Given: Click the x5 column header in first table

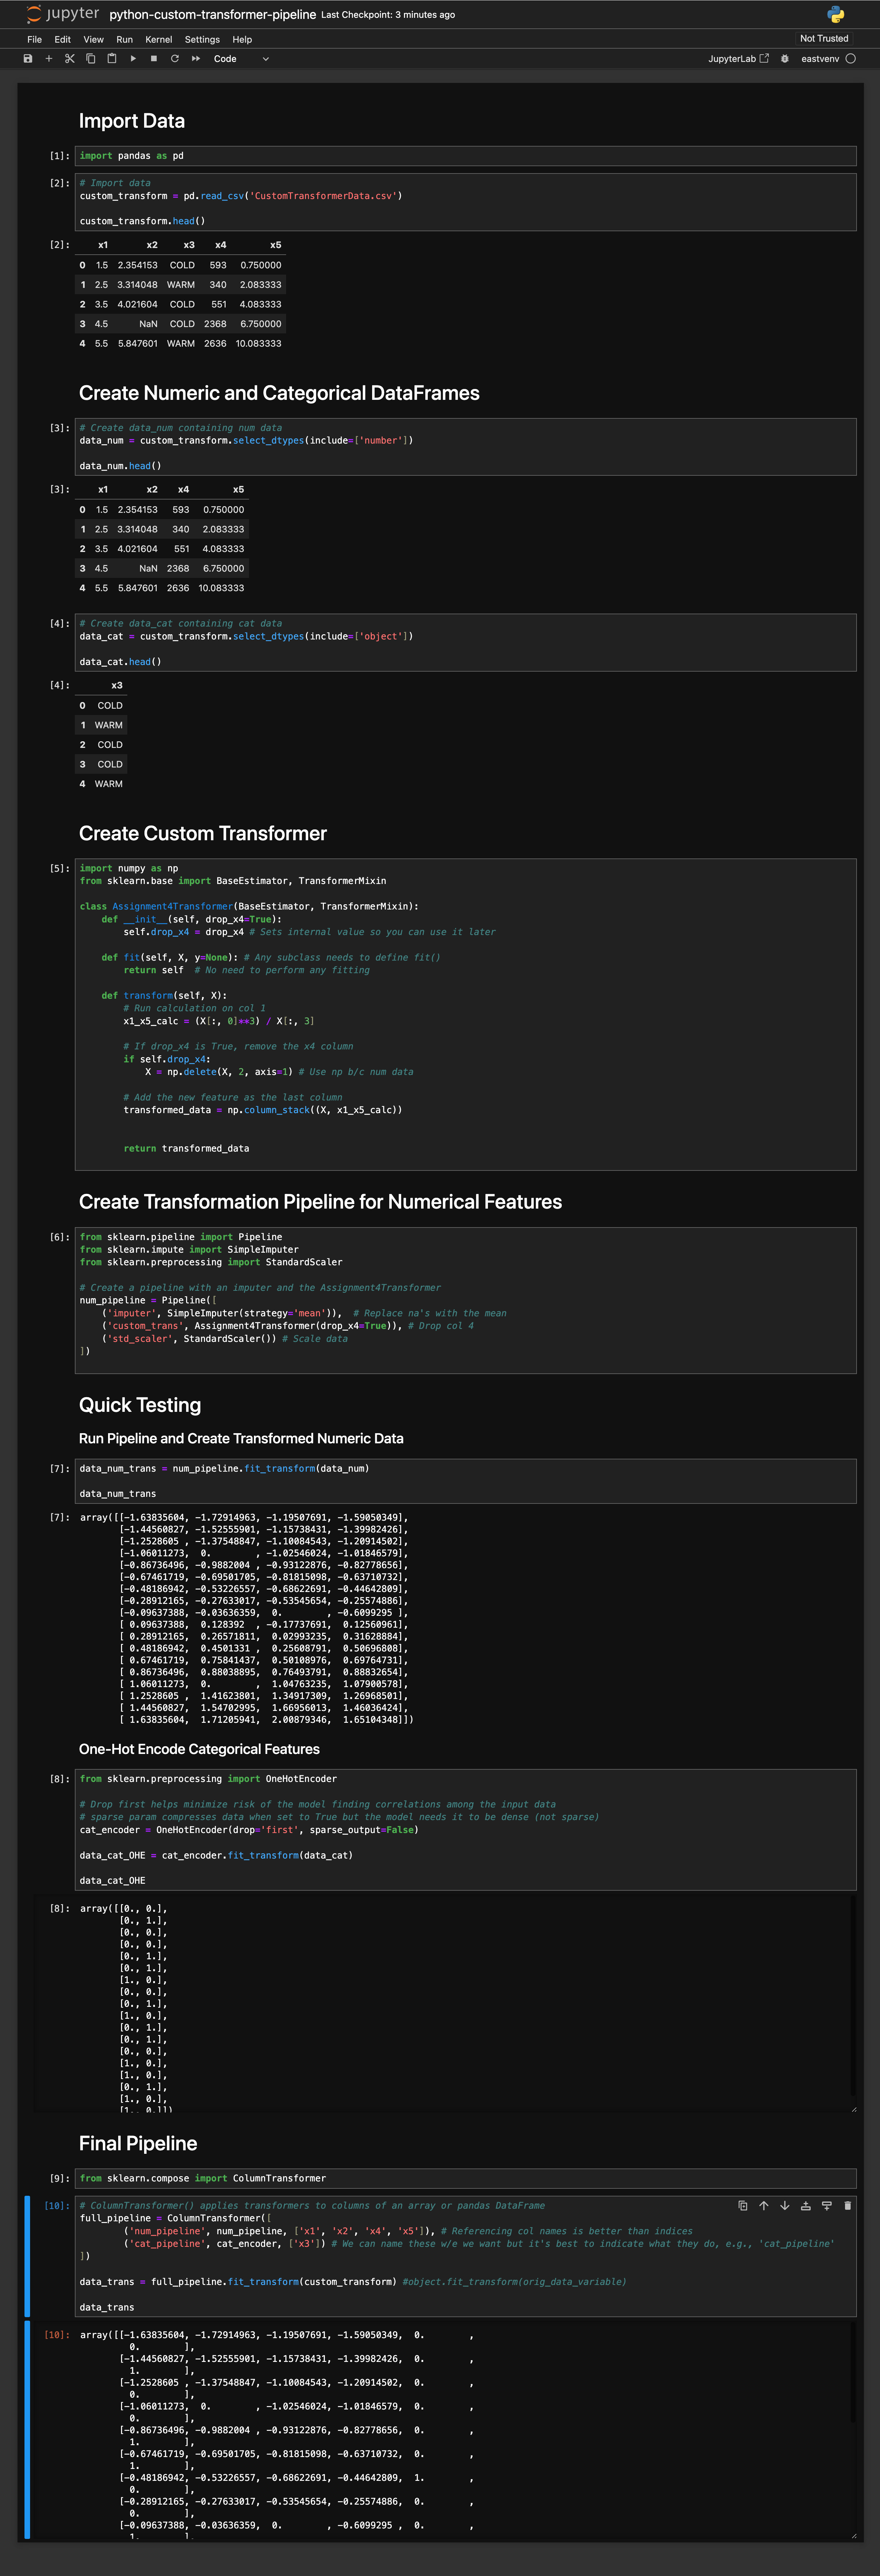Looking at the screenshot, I should point(276,245).
